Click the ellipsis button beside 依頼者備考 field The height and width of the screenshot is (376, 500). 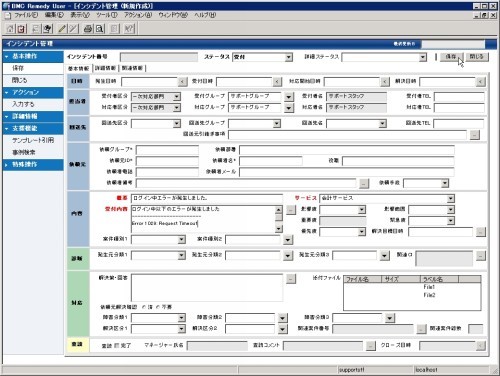point(364,183)
